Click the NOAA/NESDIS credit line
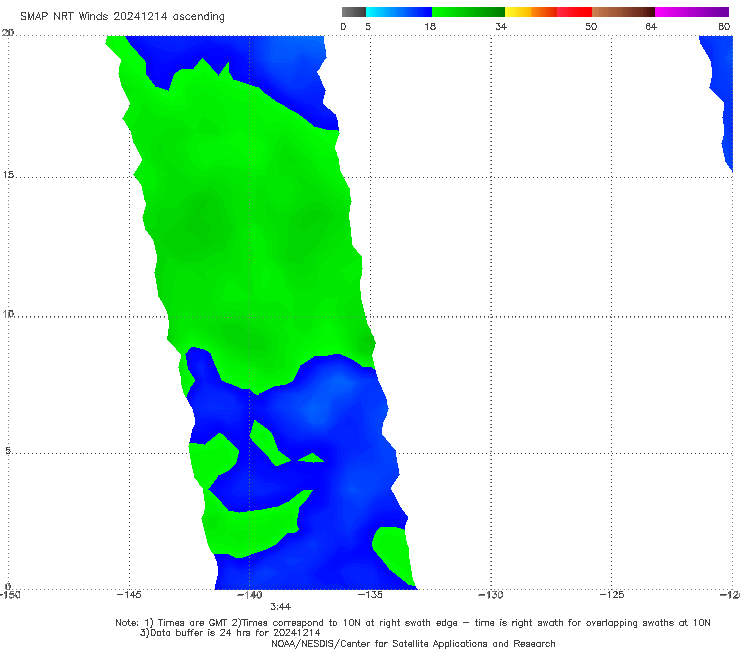Viewport: 740px width, 650px height. pyautogui.click(x=413, y=644)
